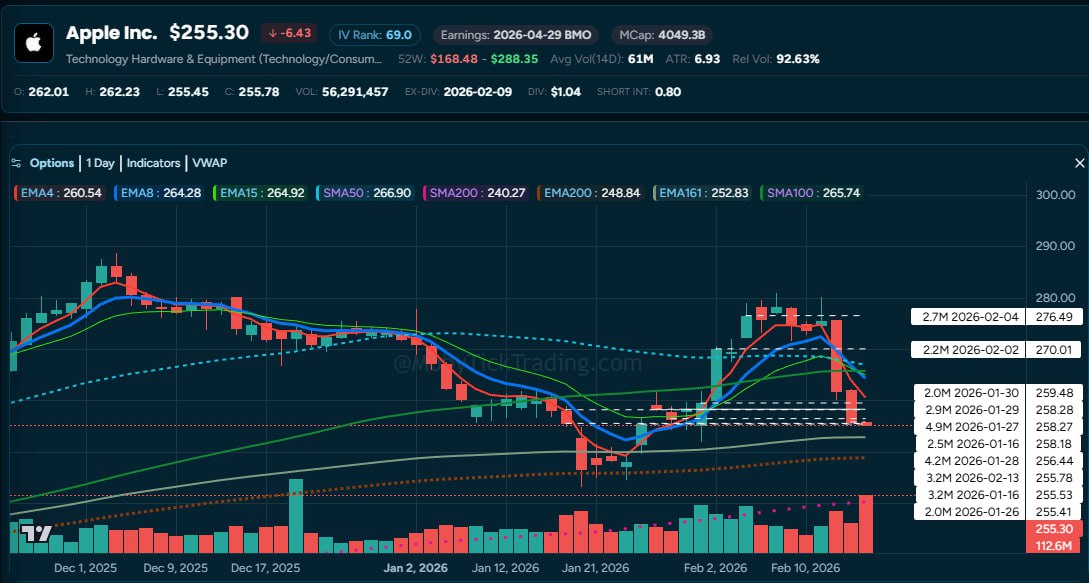Open the Indicators list
1089x583 pixels.
[153, 162]
